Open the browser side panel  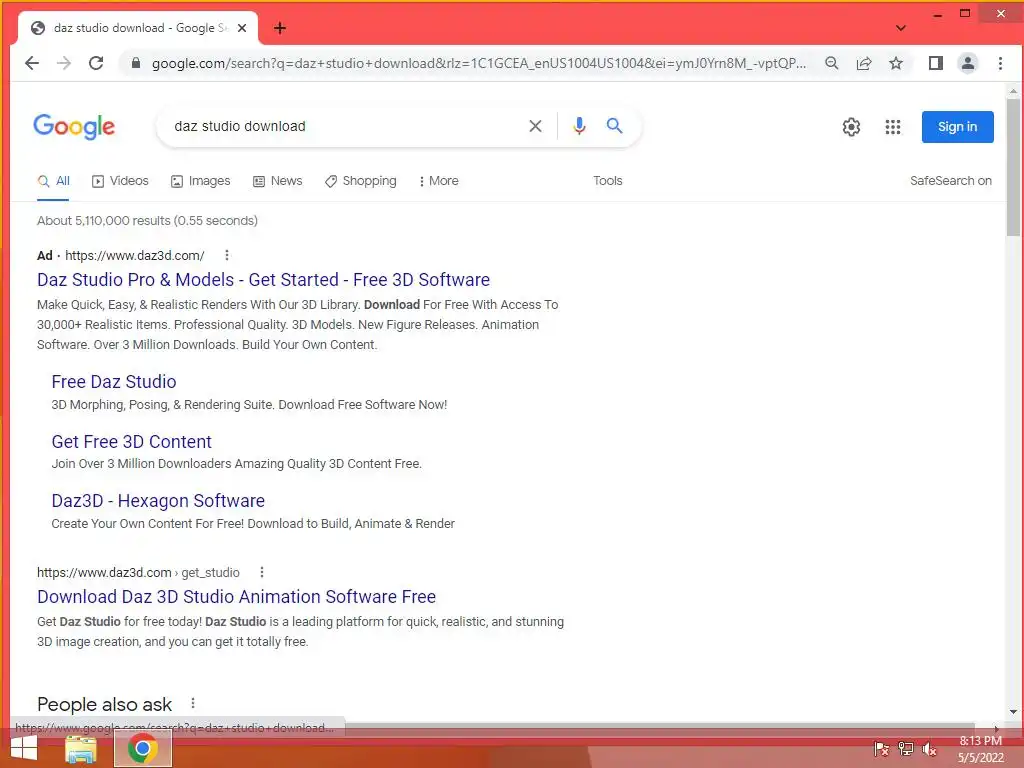pyautogui.click(x=935, y=63)
